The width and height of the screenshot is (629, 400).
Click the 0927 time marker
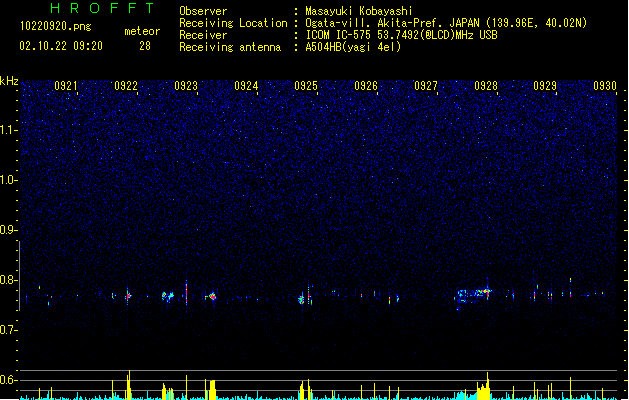coord(426,86)
